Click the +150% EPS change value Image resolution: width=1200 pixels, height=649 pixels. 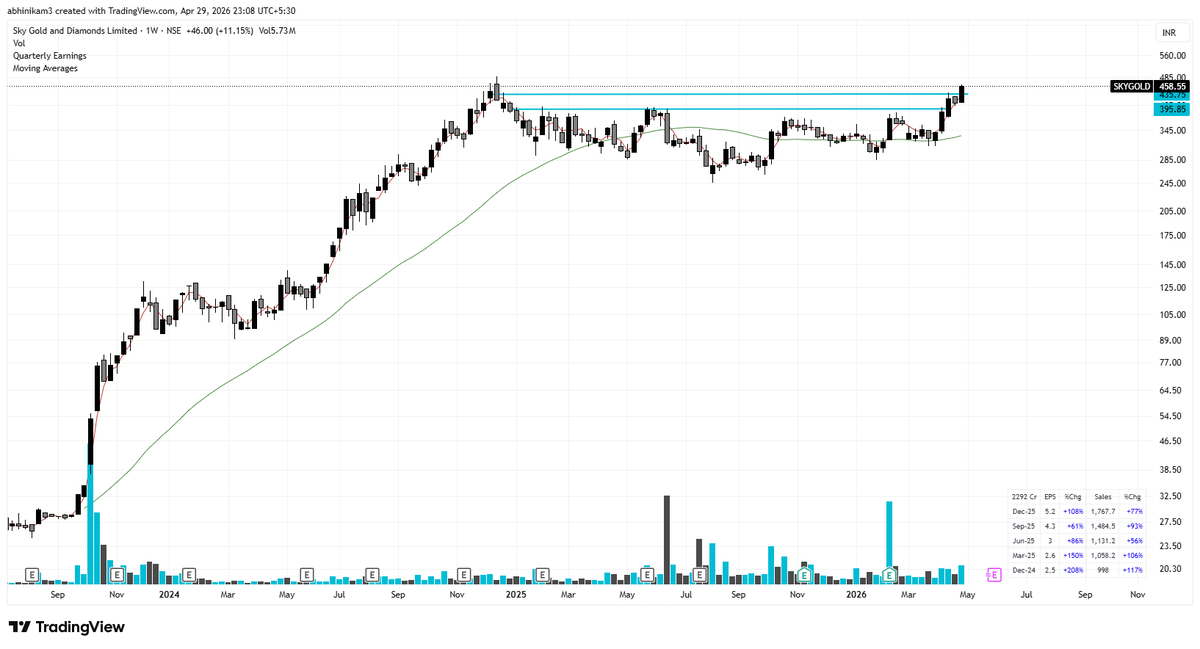pyautogui.click(x=1073, y=555)
